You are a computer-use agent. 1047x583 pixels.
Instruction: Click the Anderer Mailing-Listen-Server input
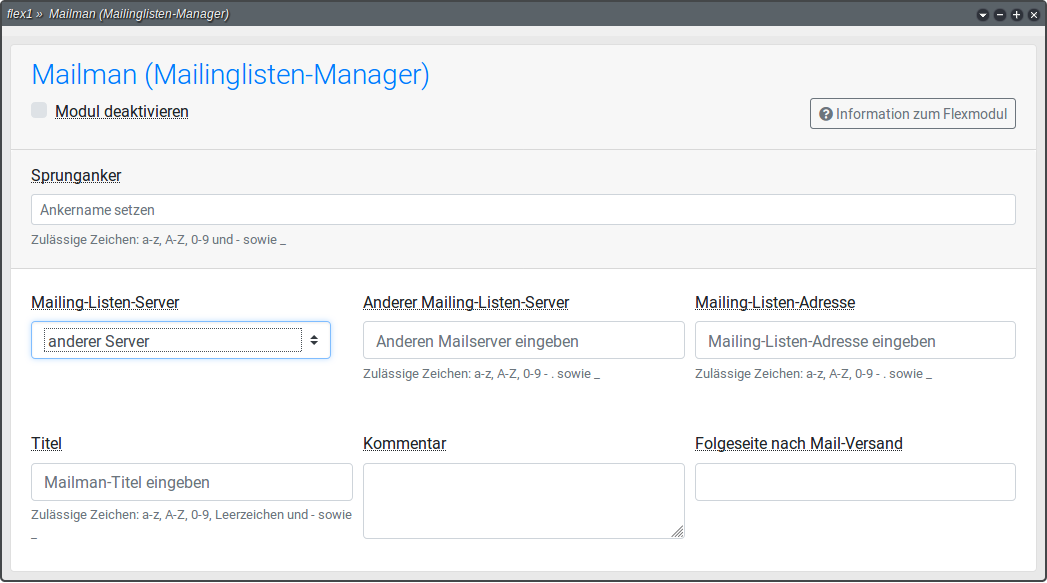[523, 340]
